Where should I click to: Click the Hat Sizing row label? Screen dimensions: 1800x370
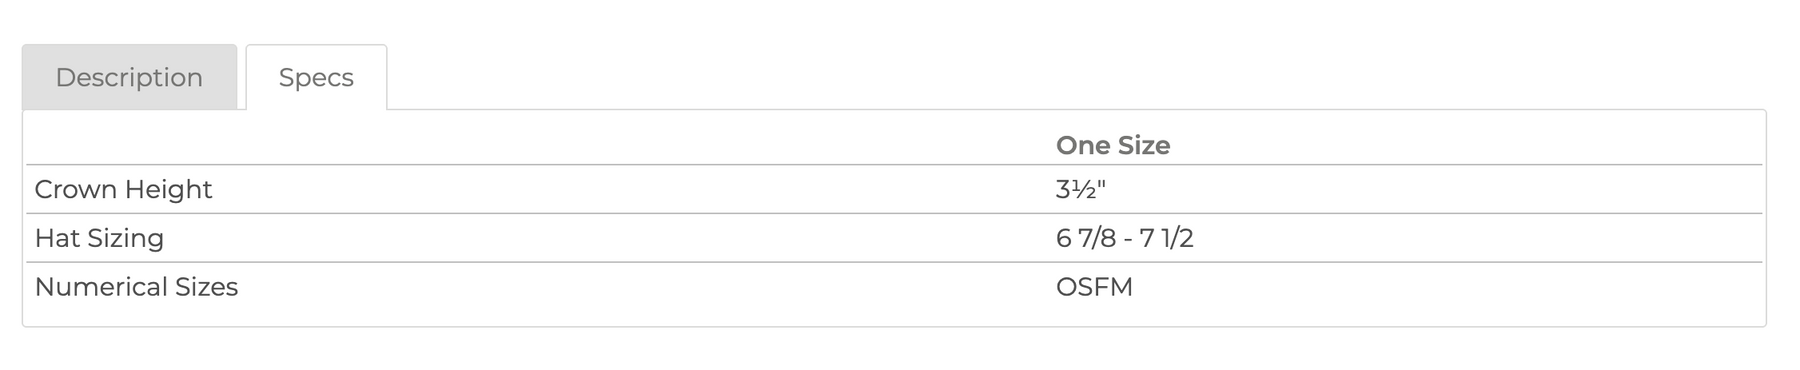99,238
